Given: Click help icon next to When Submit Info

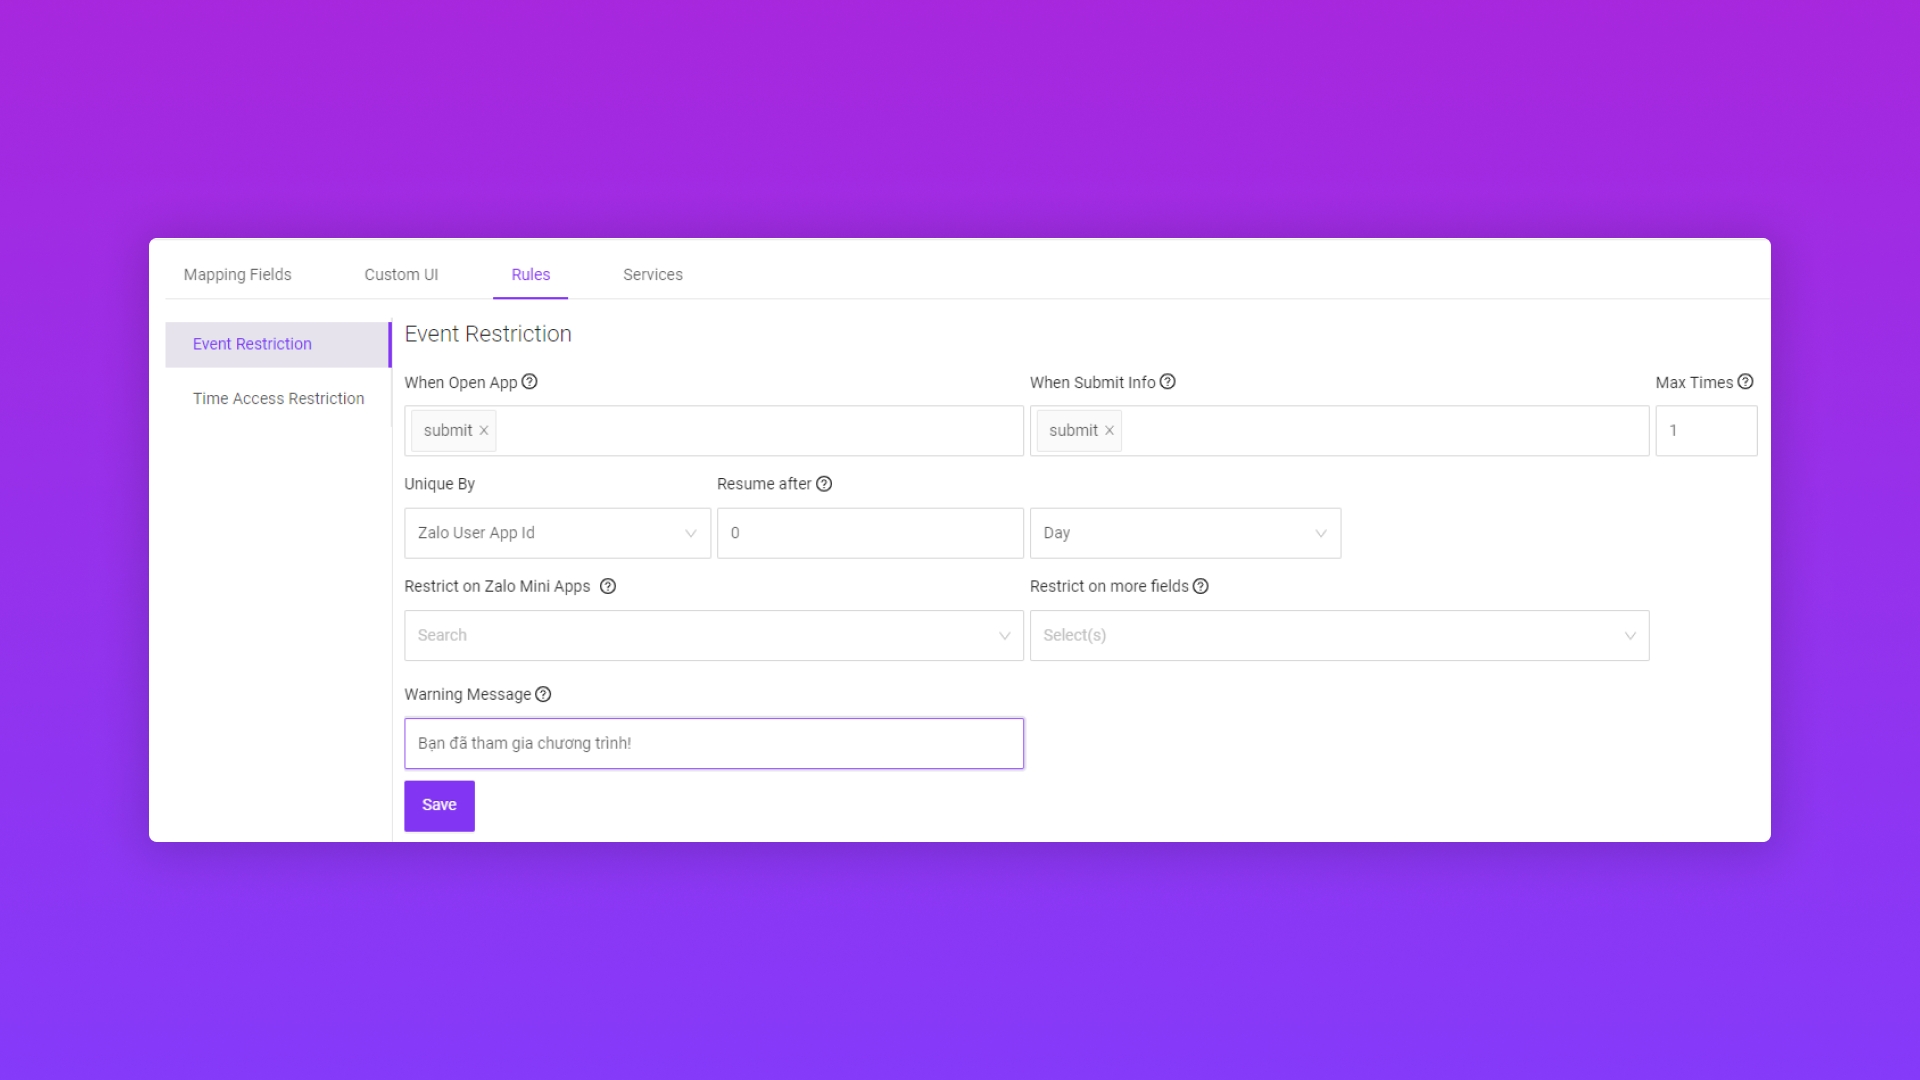Looking at the screenshot, I should coord(1167,382).
